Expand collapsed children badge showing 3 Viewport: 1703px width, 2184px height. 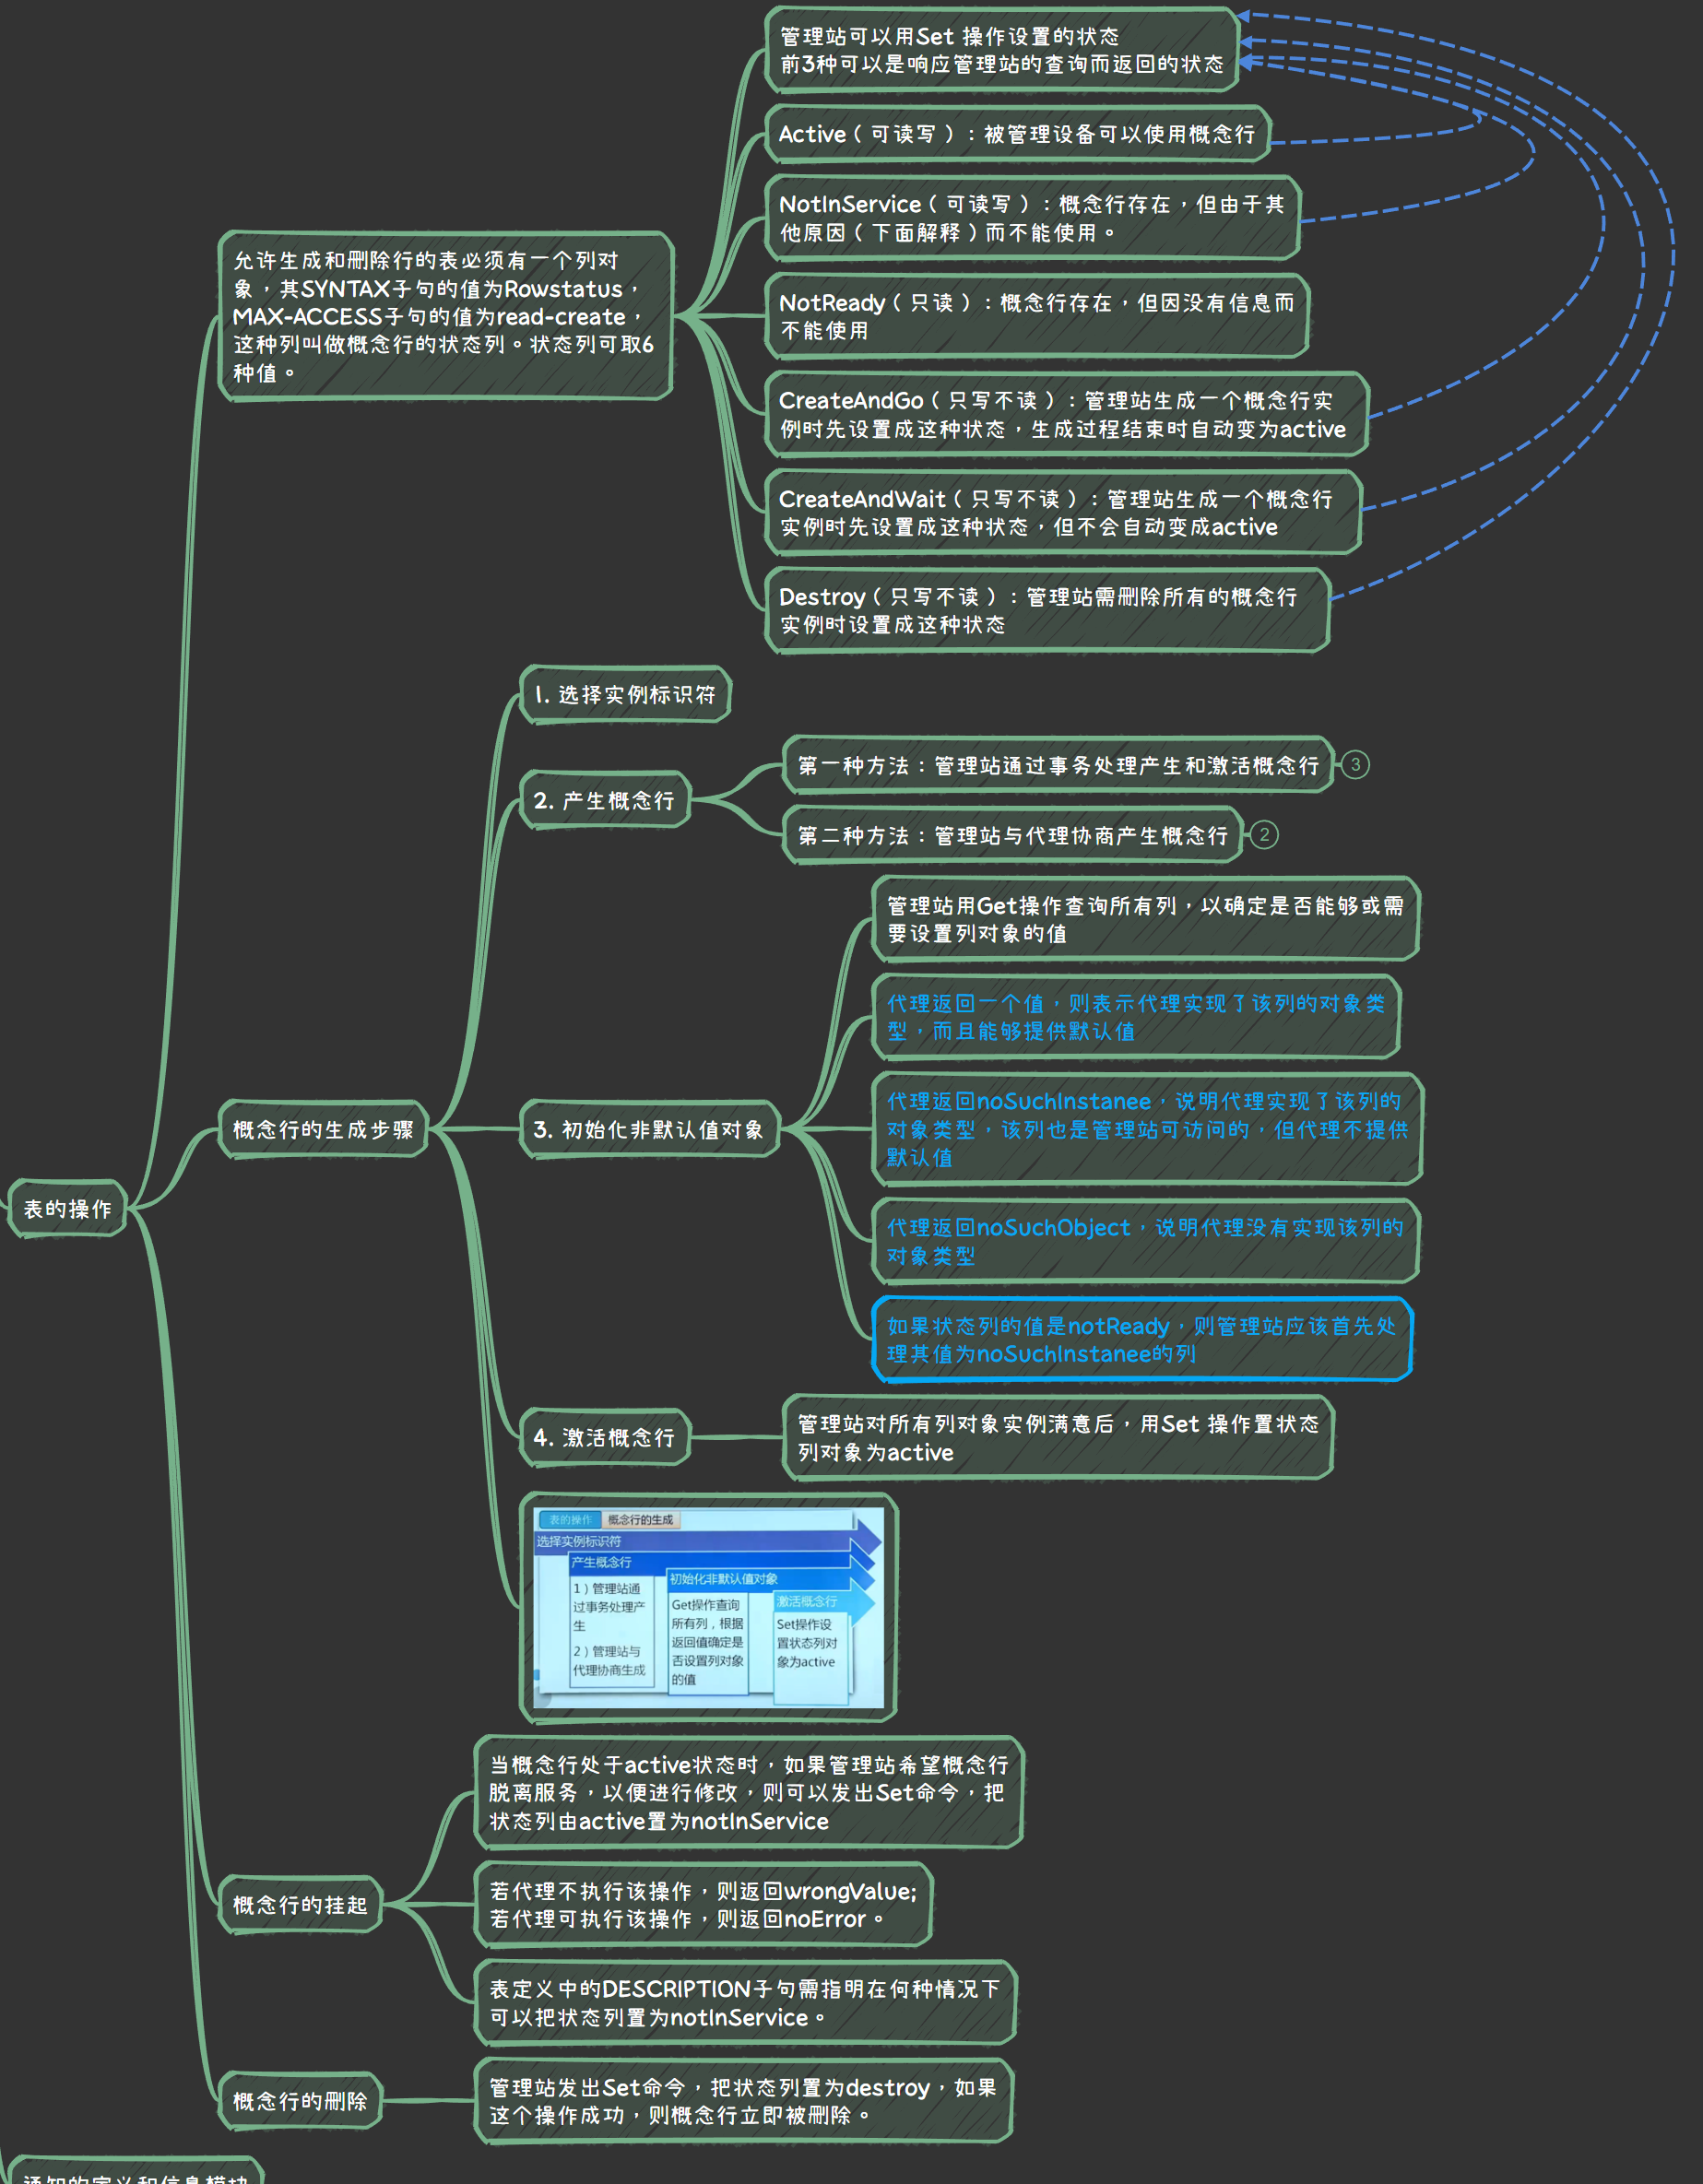pyautogui.click(x=1355, y=765)
